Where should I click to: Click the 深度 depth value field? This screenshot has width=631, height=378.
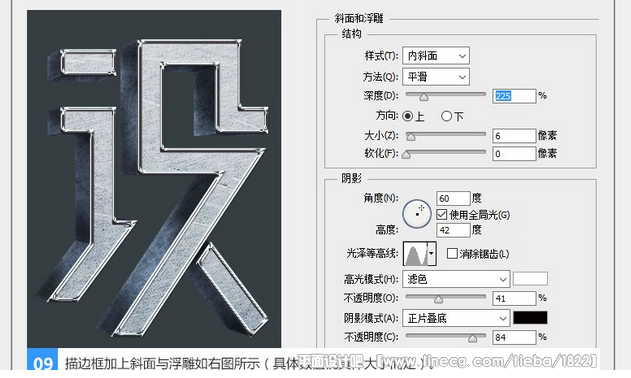[514, 96]
